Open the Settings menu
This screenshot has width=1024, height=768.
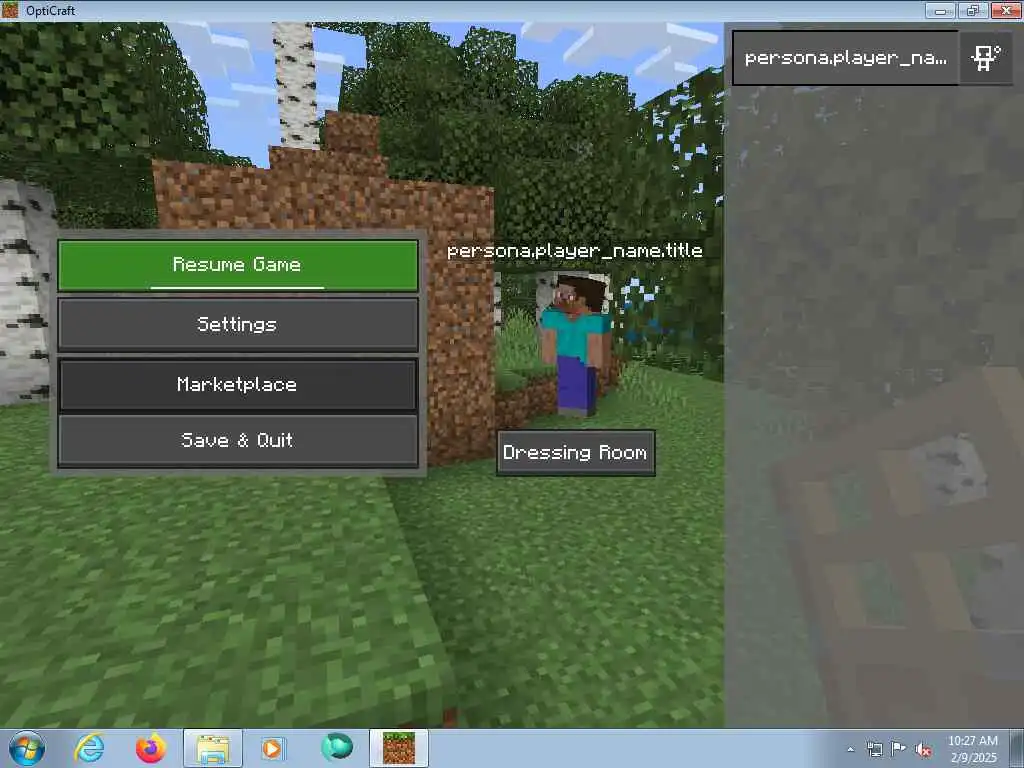pos(238,325)
